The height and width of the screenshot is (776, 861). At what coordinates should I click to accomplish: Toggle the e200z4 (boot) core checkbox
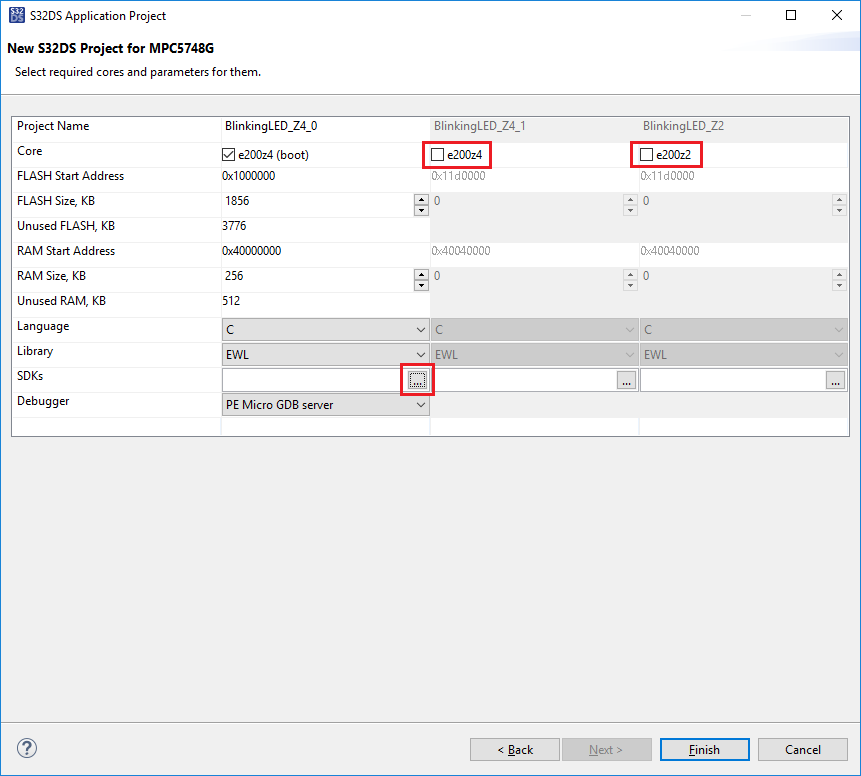click(228, 155)
